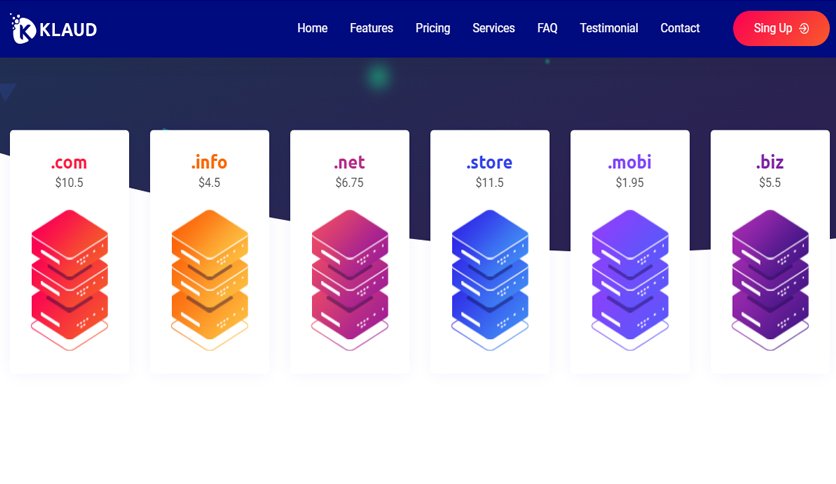Click the Klaud logo icon
The image size is (836, 484).
(x=23, y=29)
